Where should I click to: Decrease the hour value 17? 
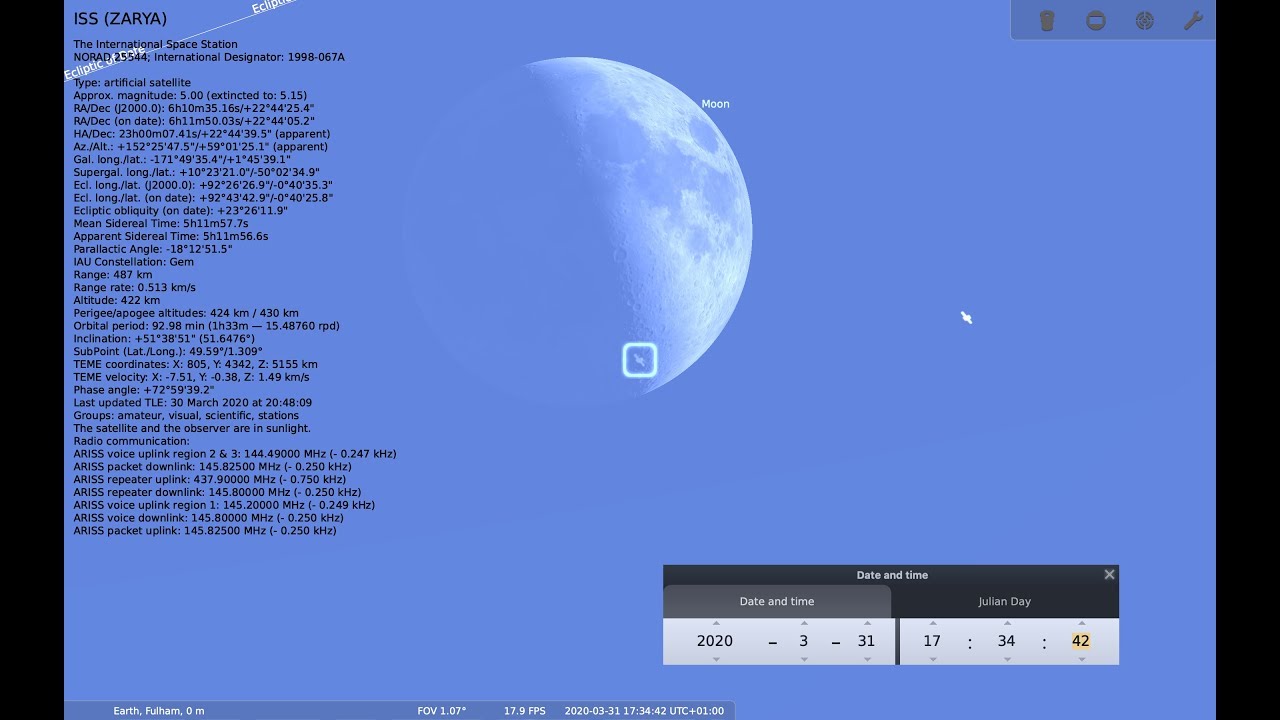[933, 659]
